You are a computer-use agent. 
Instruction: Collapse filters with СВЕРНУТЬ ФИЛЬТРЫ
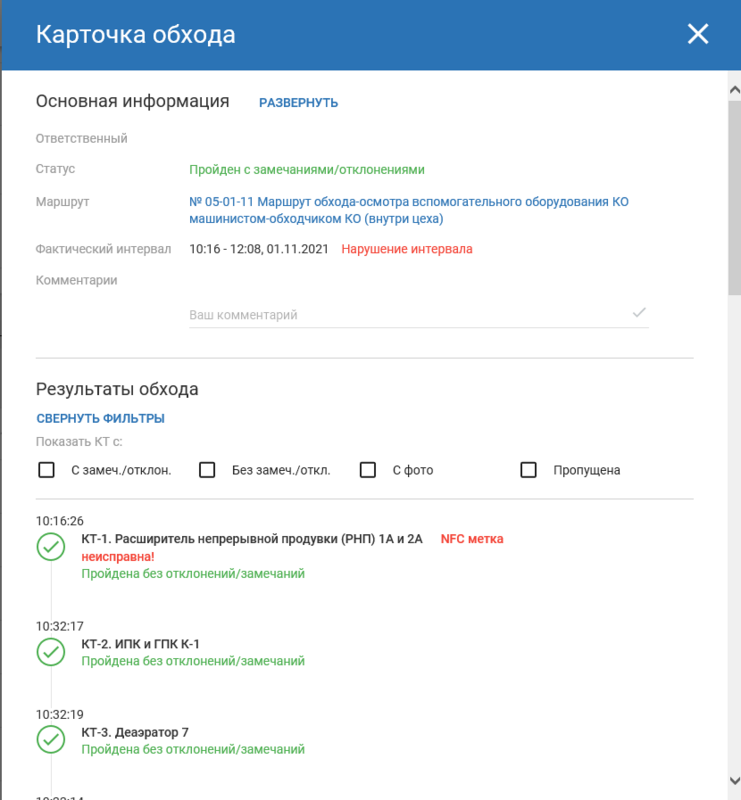click(x=101, y=418)
